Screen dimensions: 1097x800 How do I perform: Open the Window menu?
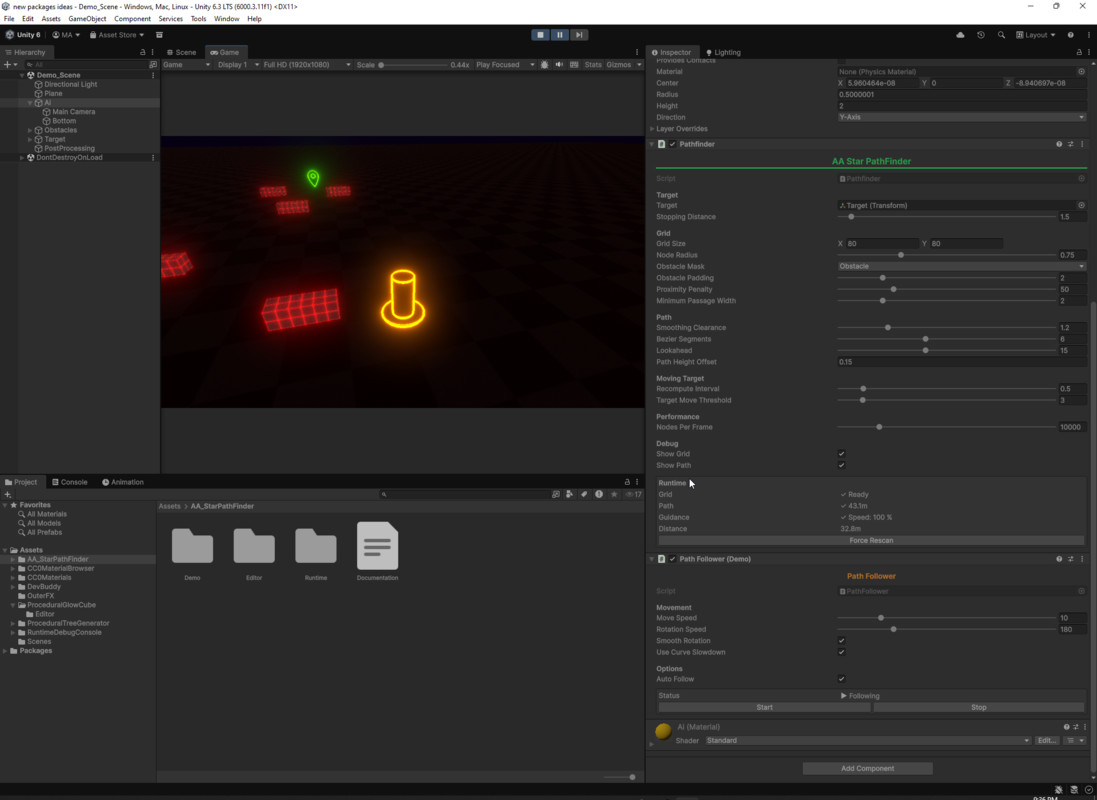tap(227, 19)
